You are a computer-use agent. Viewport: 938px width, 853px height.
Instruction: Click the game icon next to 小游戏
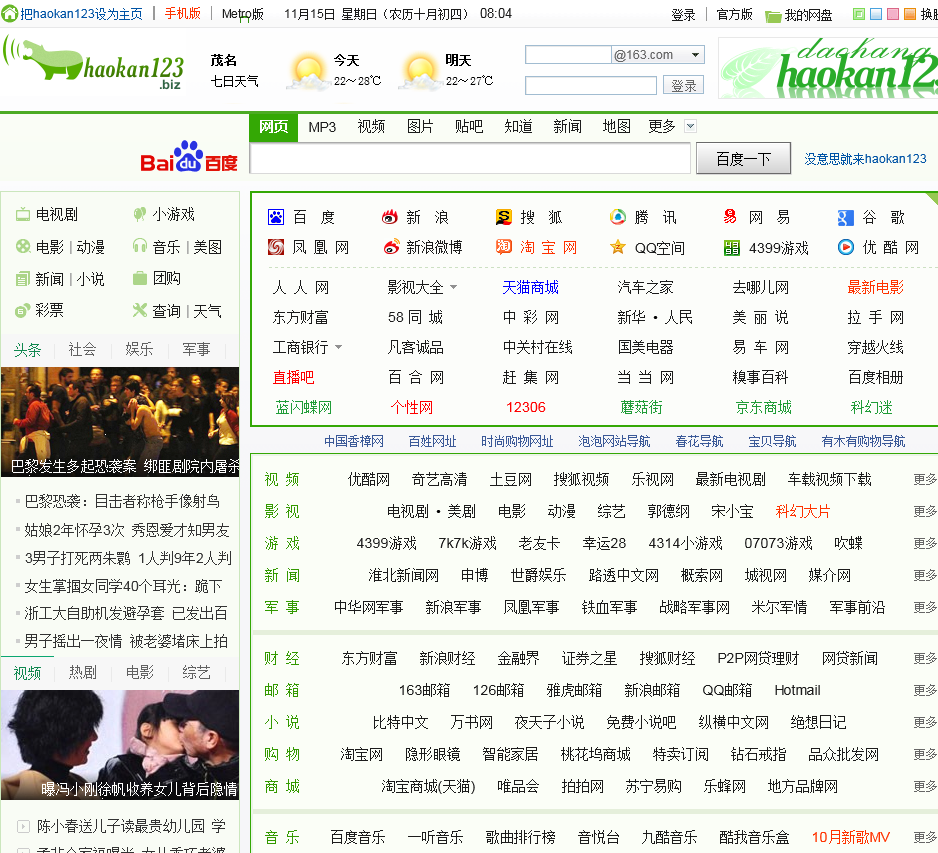tap(139, 214)
